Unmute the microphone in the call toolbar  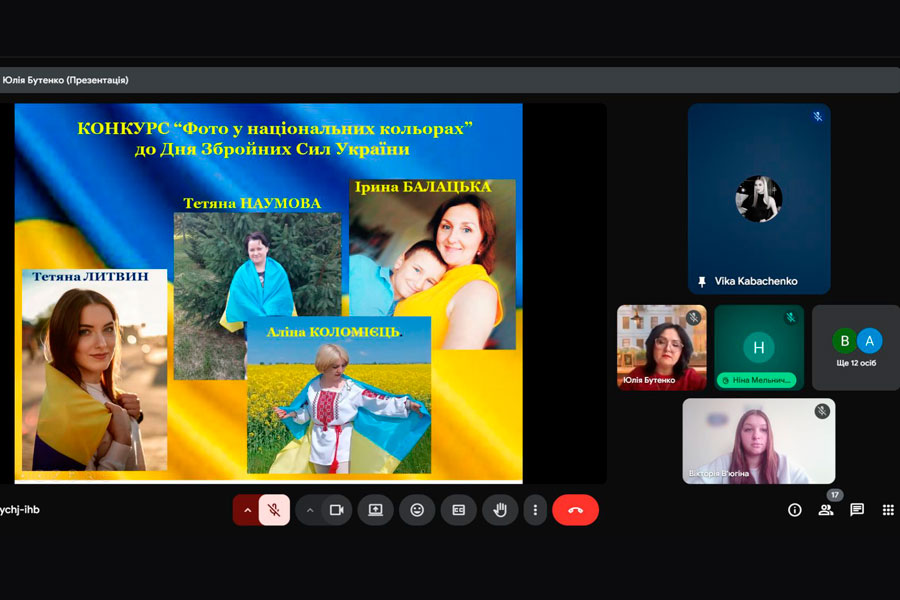pos(274,510)
